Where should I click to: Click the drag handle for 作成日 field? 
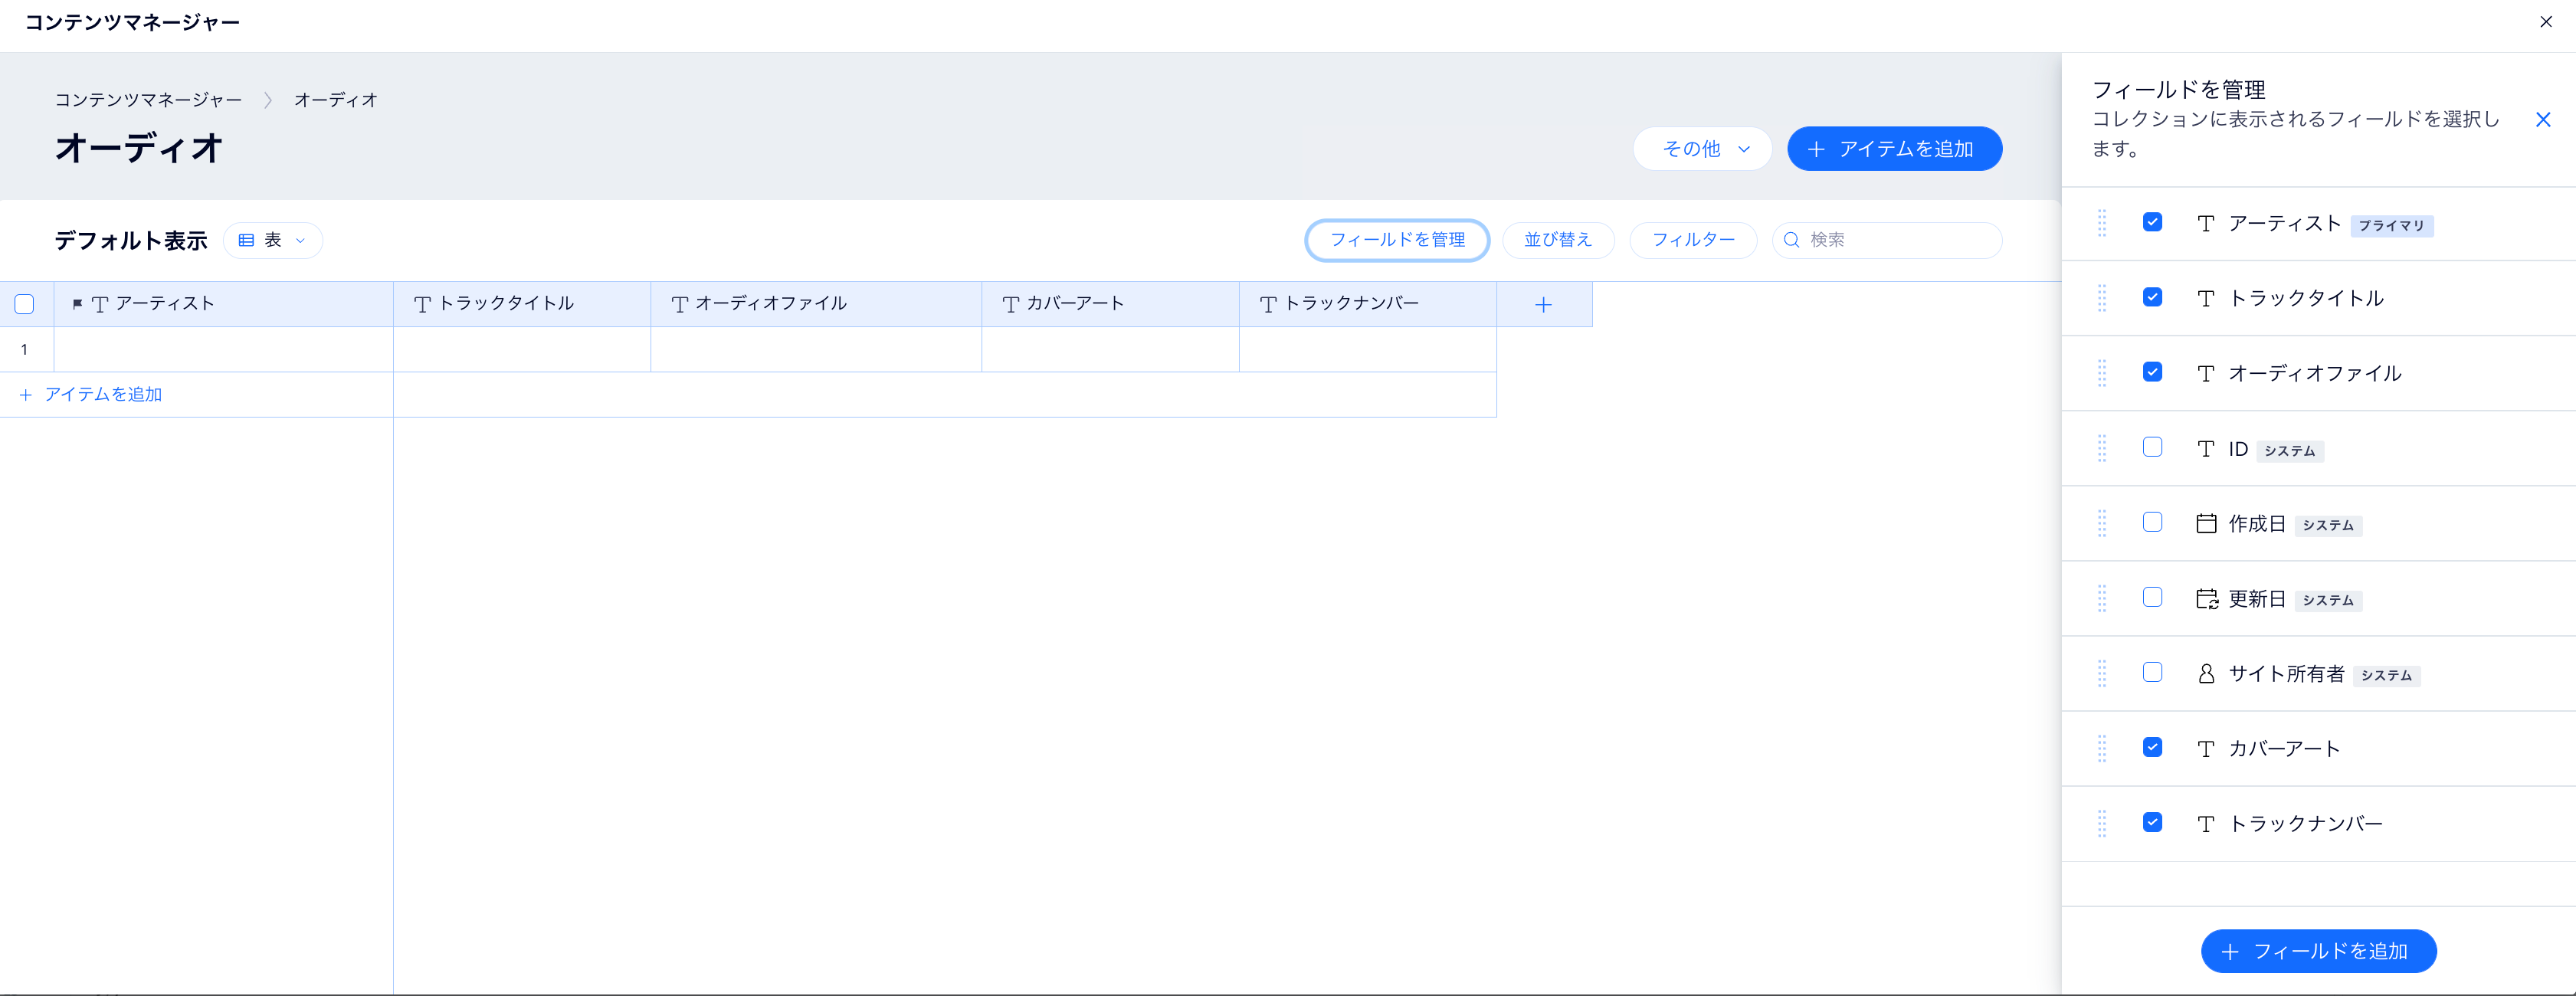(2101, 523)
